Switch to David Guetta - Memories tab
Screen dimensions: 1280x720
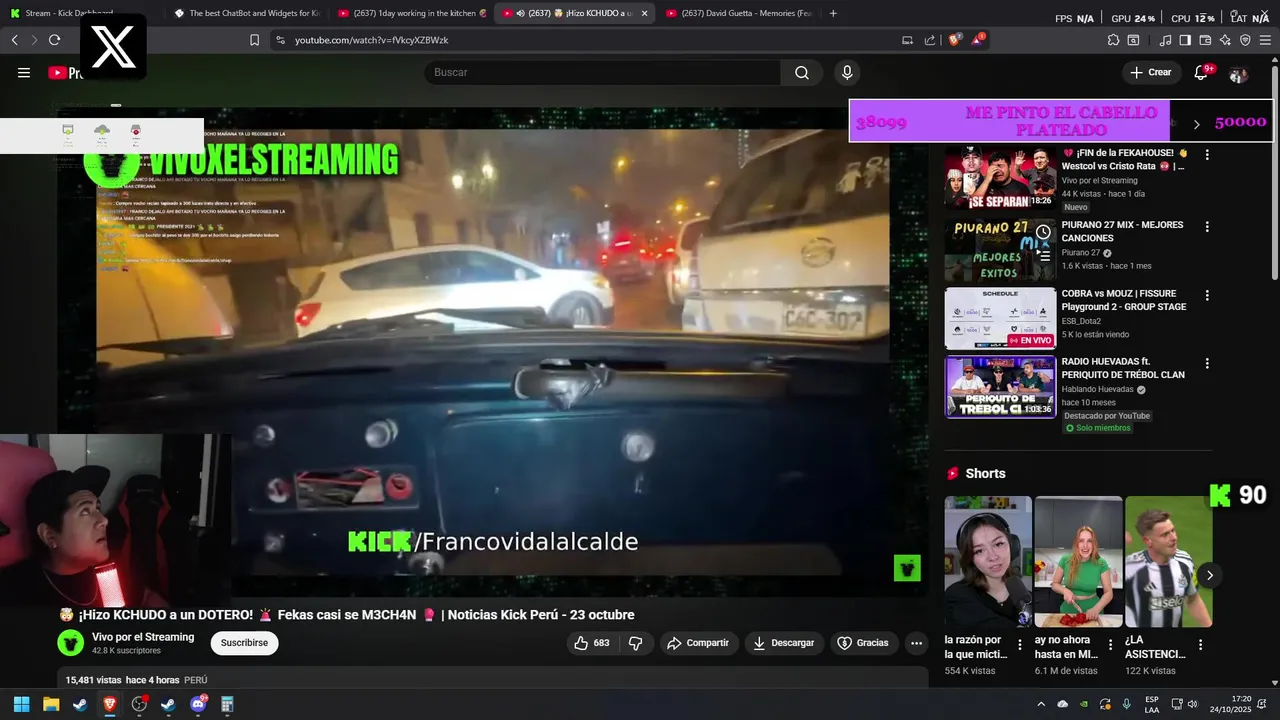click(x=738, y=13)
